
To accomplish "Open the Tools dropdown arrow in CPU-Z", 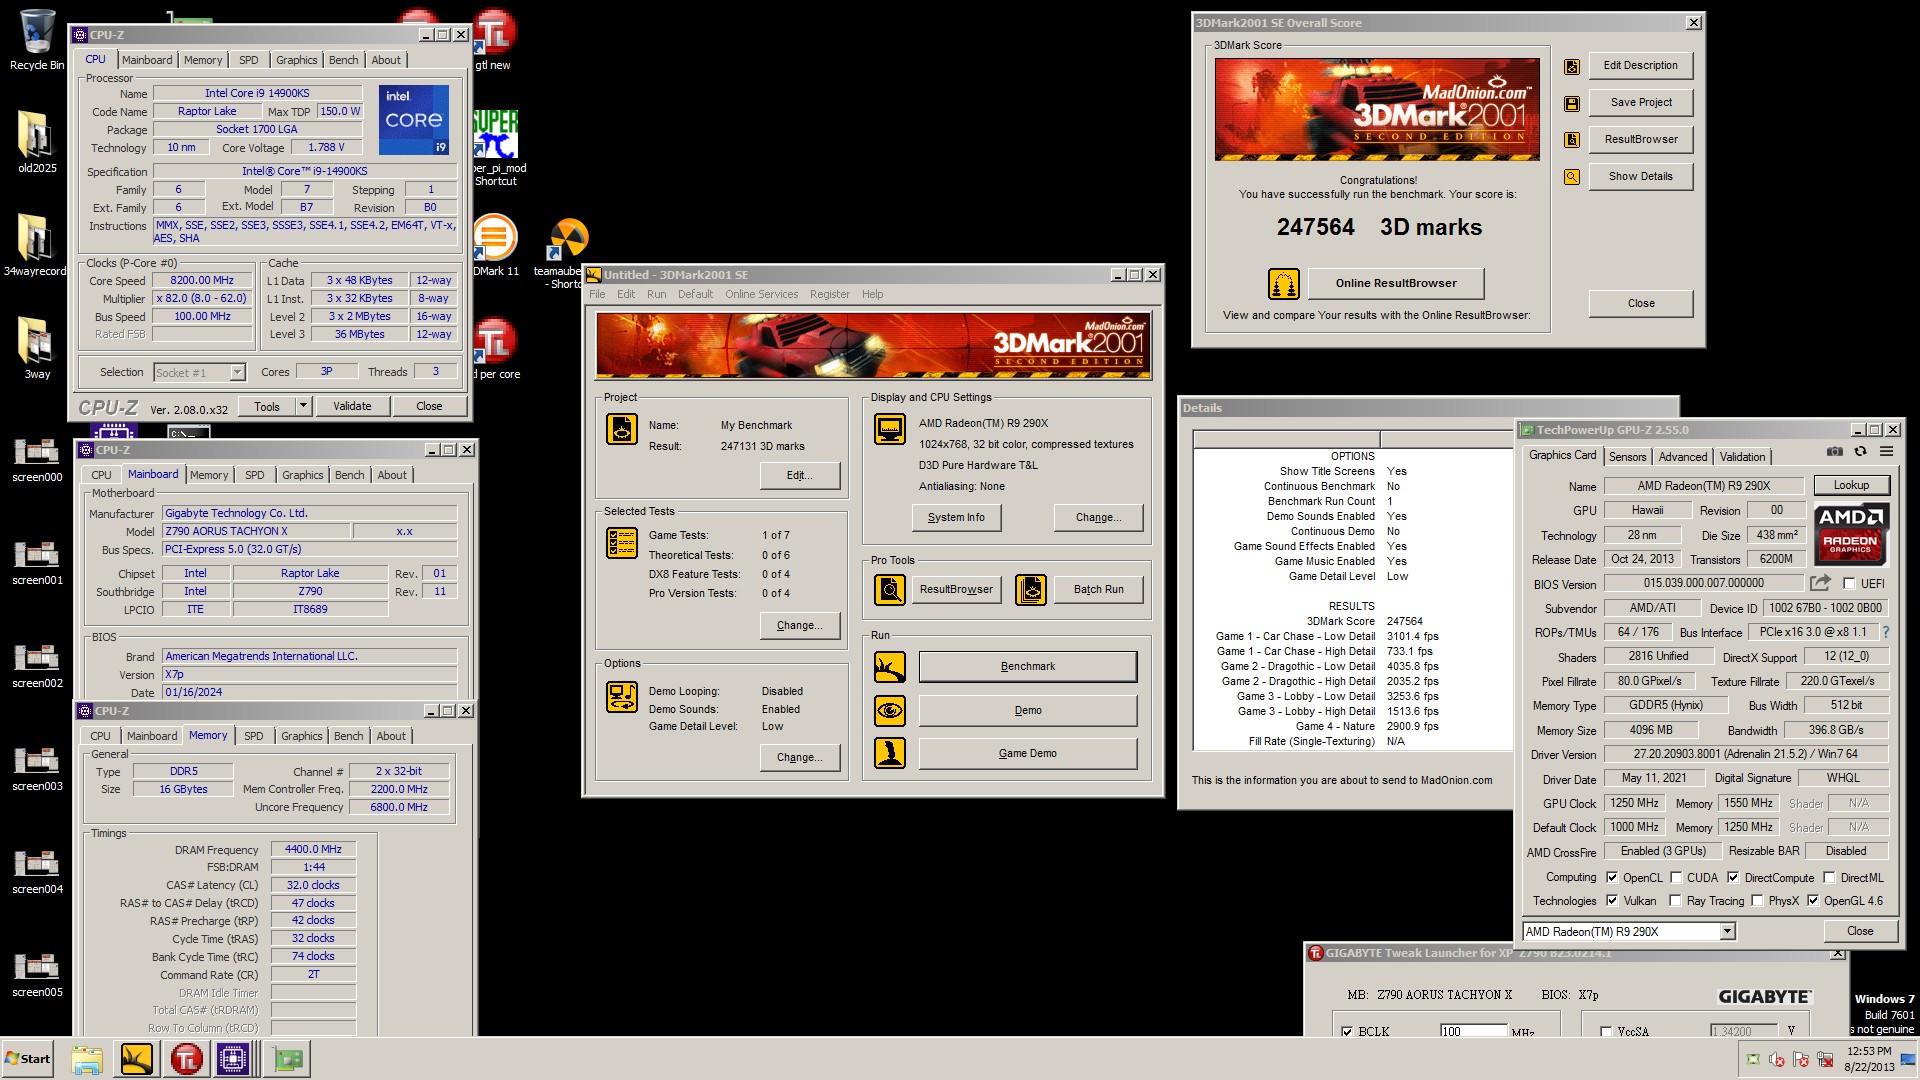I will [304, 406].
